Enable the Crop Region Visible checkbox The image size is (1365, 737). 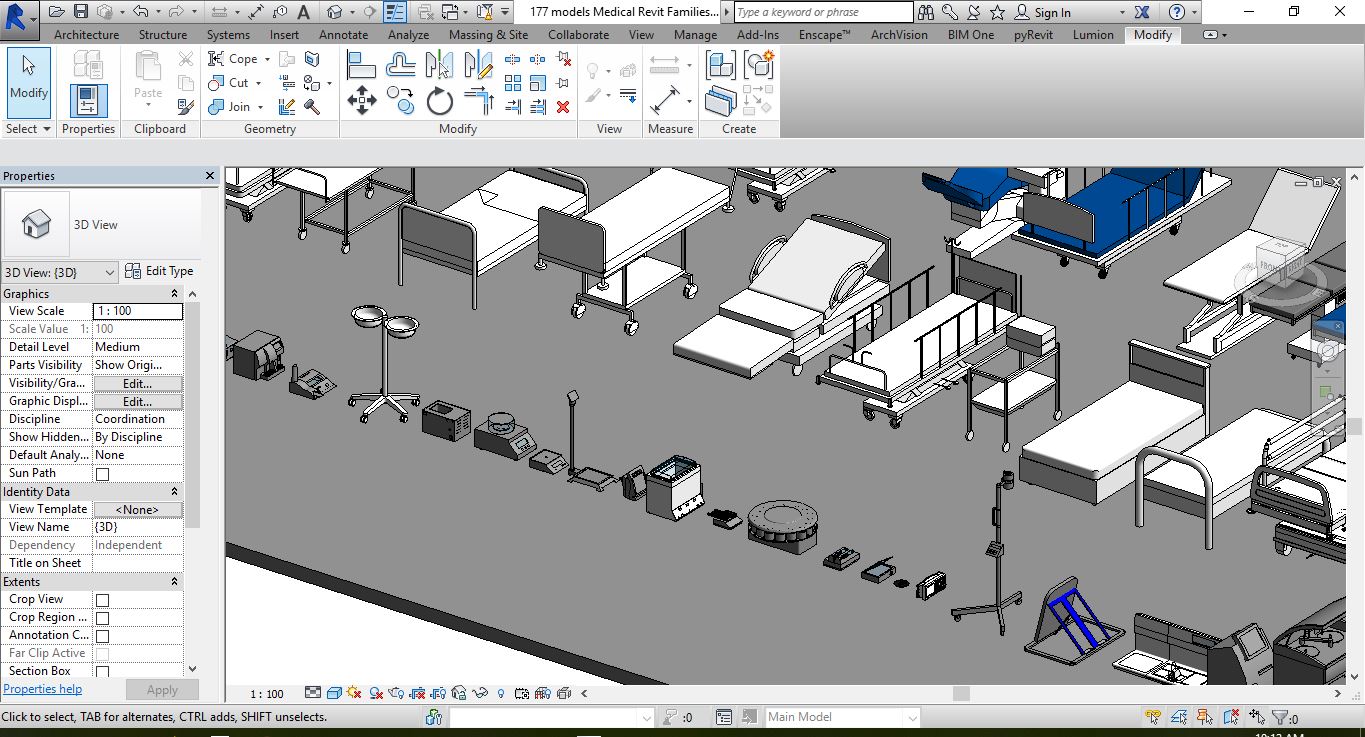pos(102,618)
